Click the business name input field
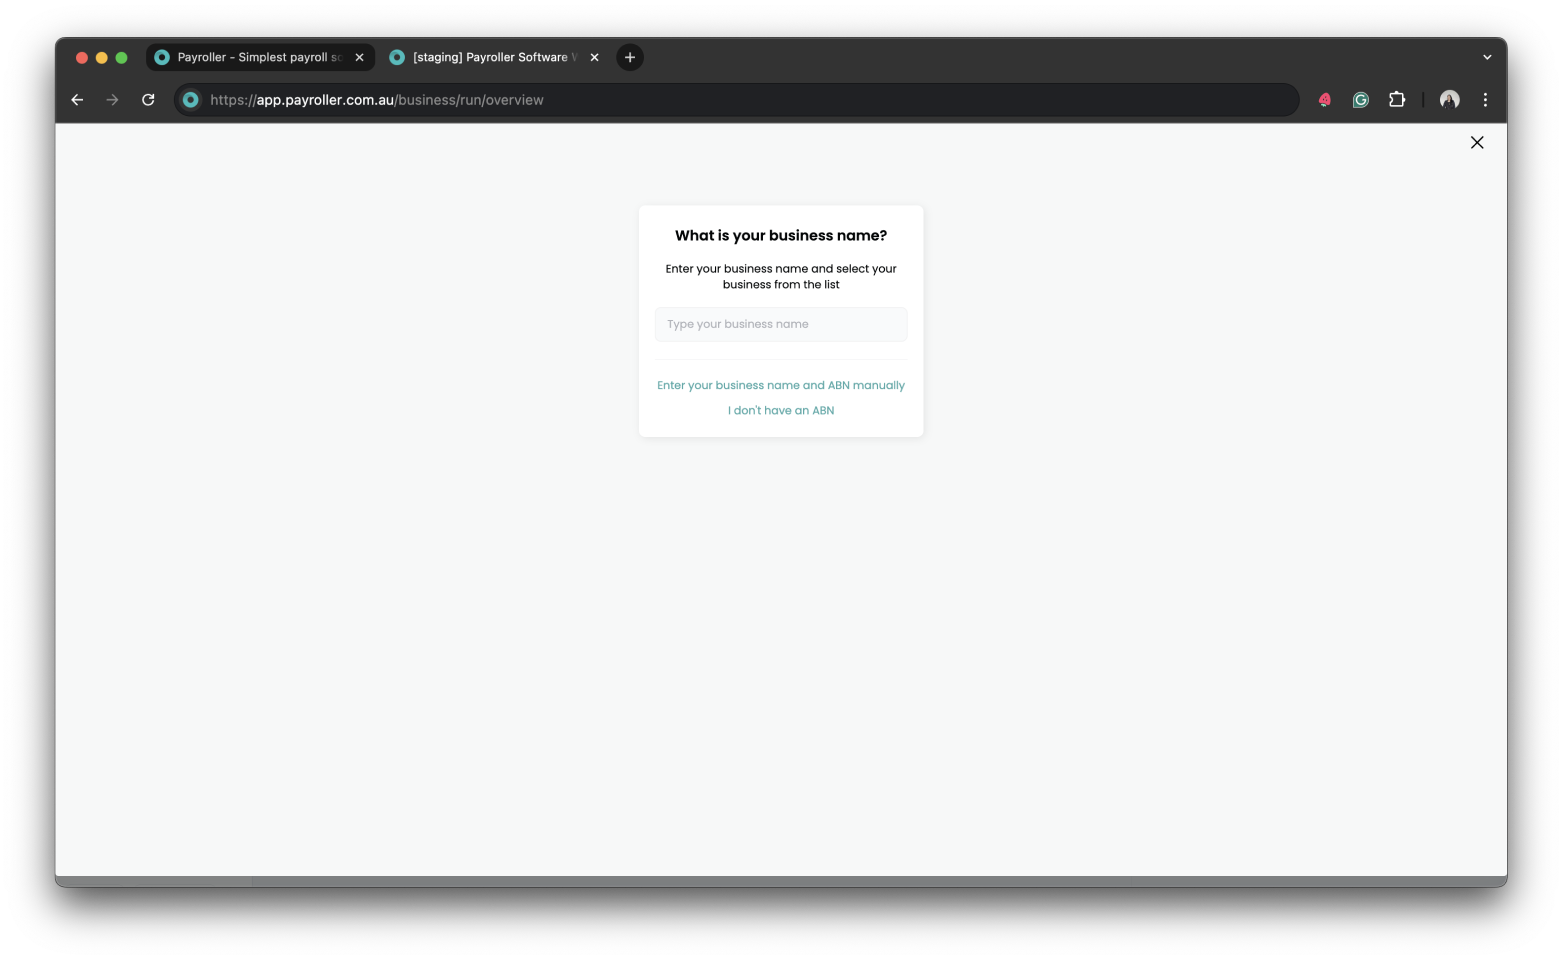The image size is (1563, 960). pyautogui.click(x=780, y=323)
